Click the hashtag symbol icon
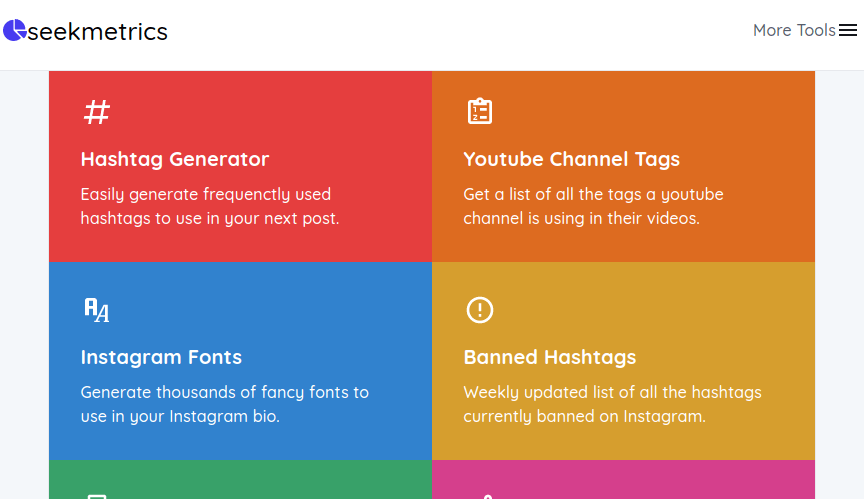The height and width of the screenshot is (499, 864). 97,112
